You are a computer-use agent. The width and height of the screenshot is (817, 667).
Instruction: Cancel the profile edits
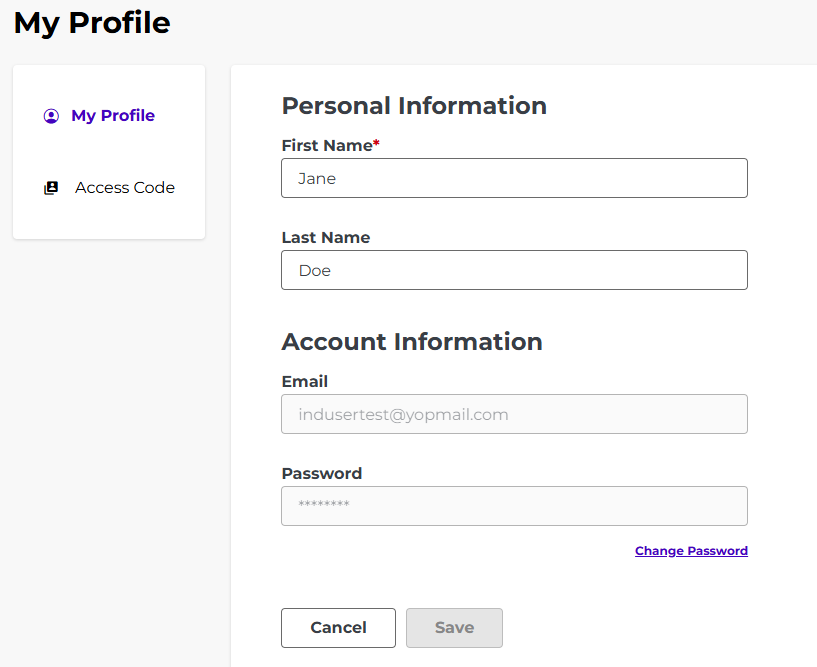click(338, 628)
